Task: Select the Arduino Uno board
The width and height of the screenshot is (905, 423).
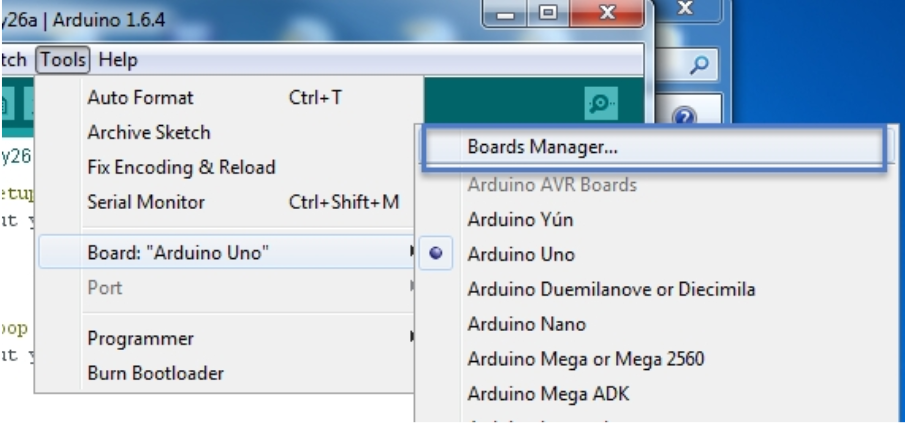Action: [658, 254]
